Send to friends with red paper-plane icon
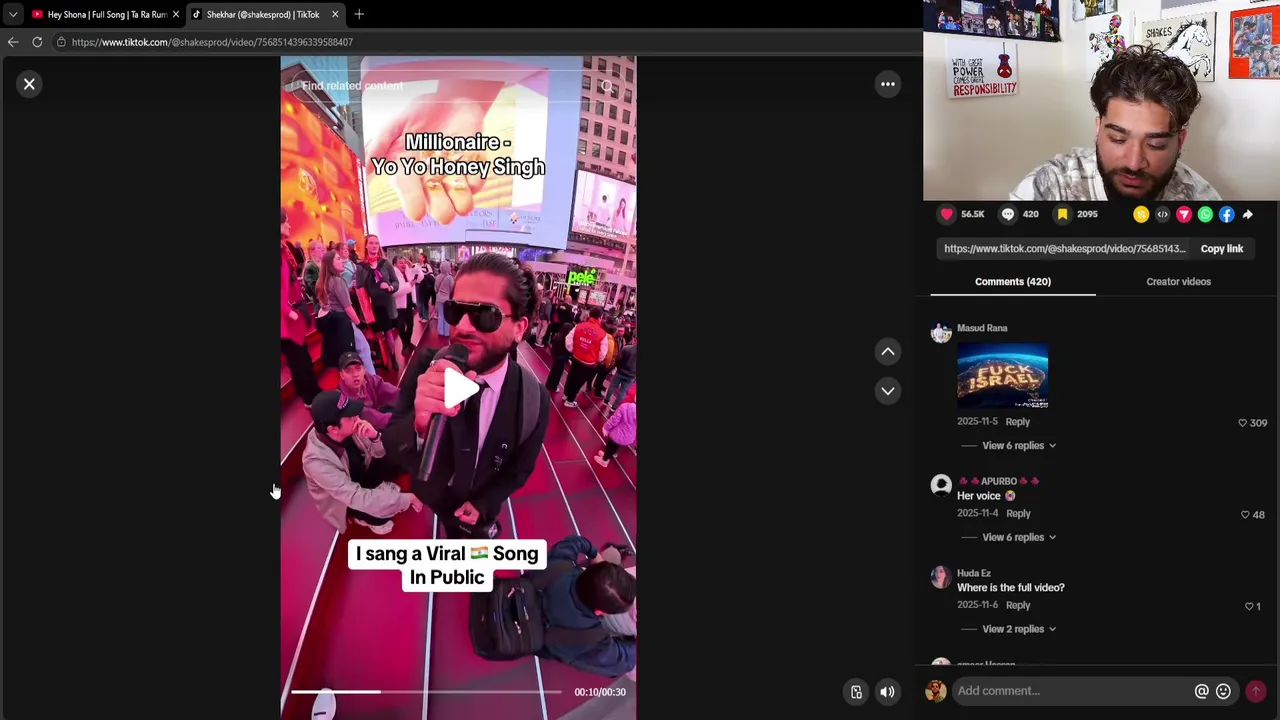 pos(1184,214)
